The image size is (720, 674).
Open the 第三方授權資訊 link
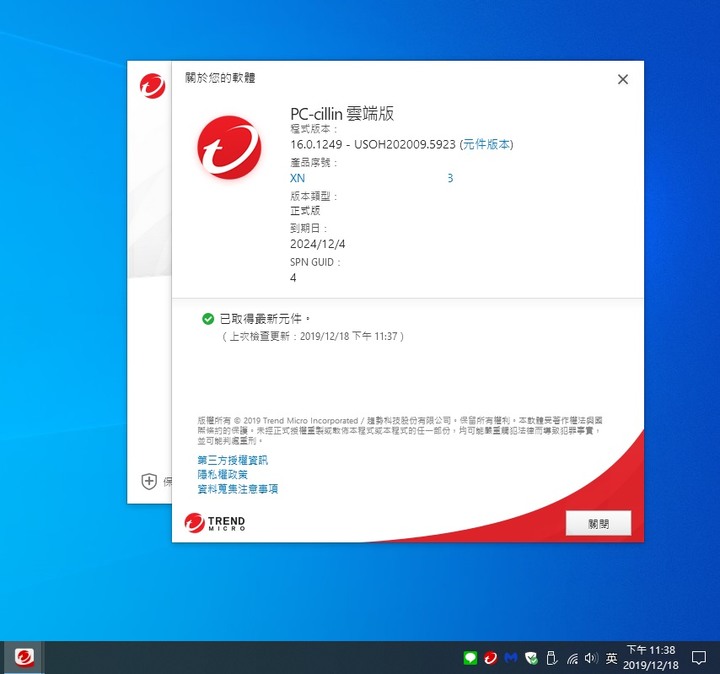point(232,460)
